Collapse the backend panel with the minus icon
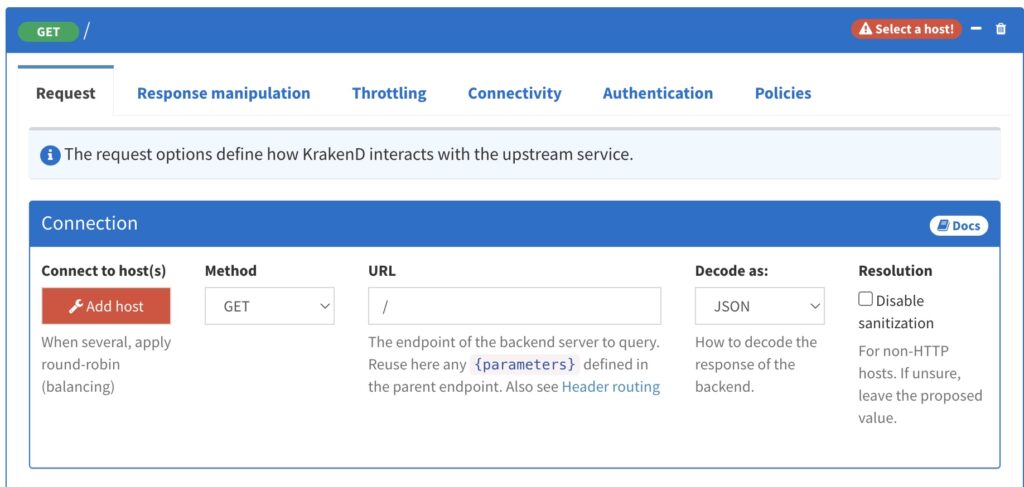The image size is (1024, 487). 976,29
